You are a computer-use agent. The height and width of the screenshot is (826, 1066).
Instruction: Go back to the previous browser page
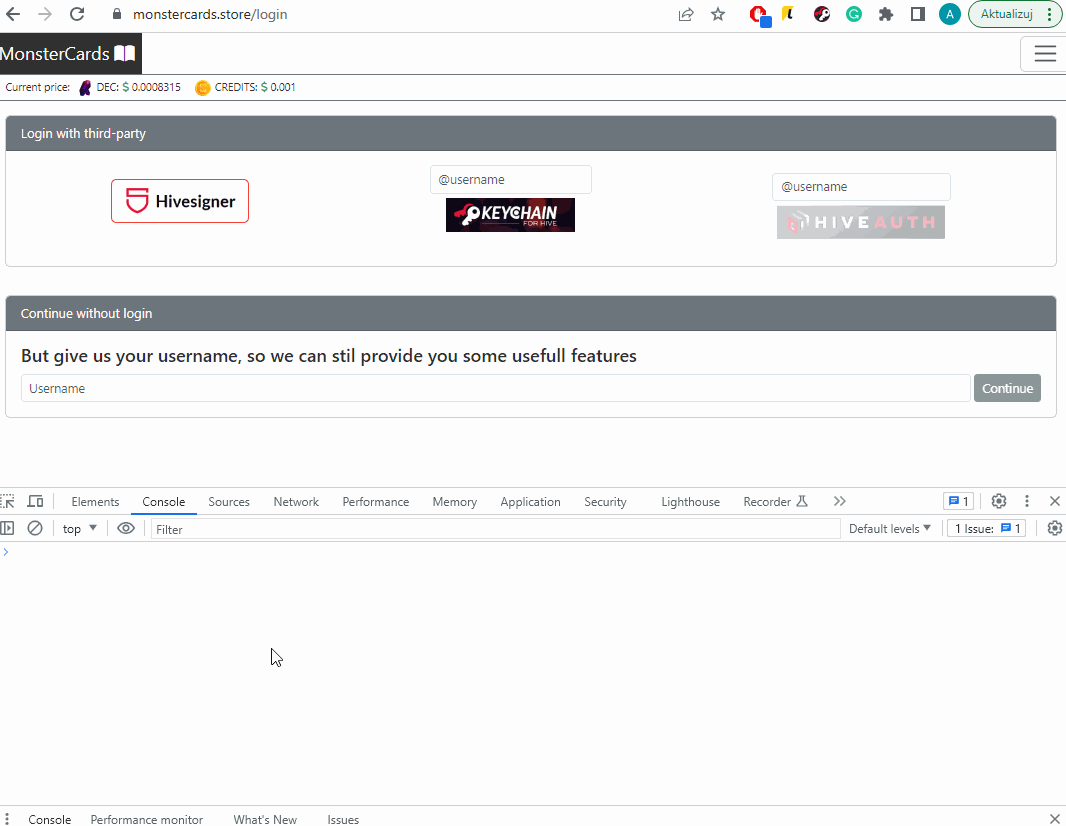click(x=13, y=14)
